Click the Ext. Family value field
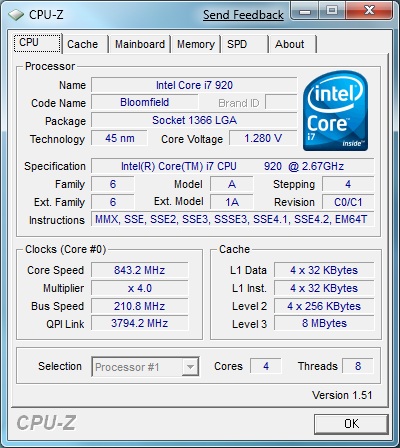400x448 pixels. [113, 202]
